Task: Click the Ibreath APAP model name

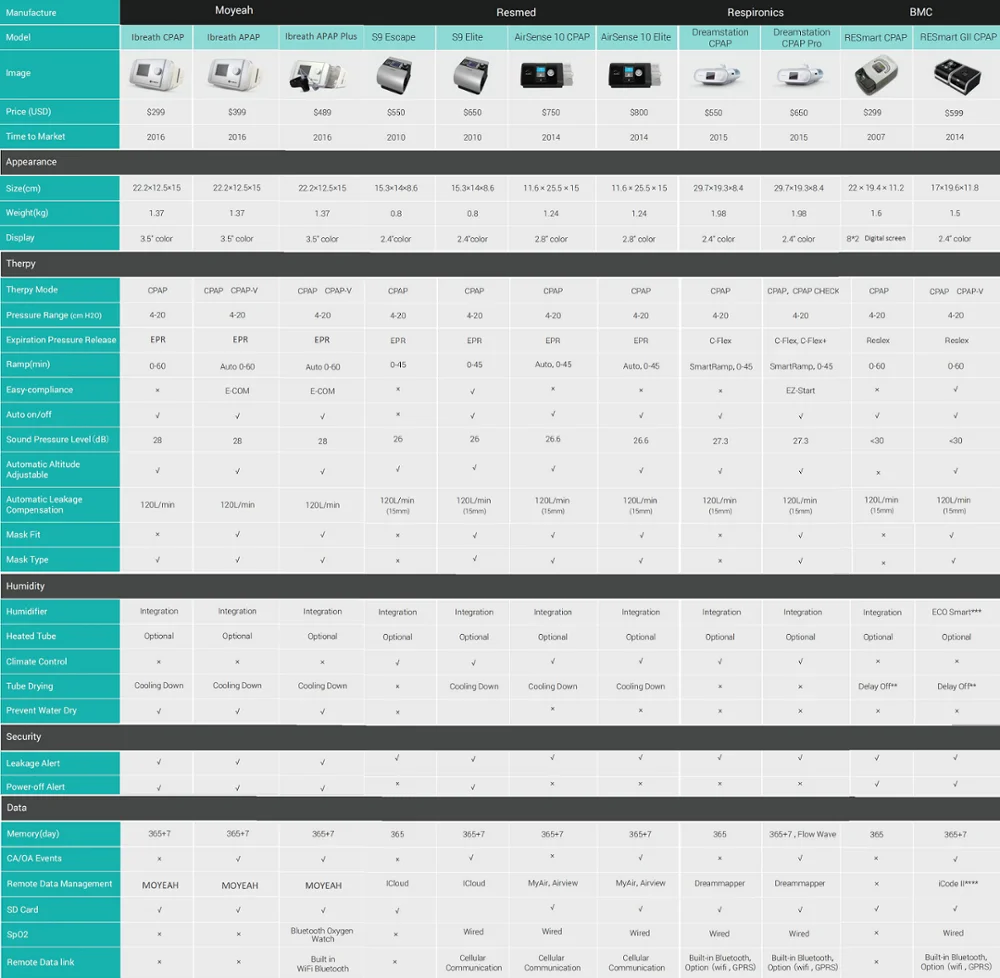Action: click(x=233, y=37)
